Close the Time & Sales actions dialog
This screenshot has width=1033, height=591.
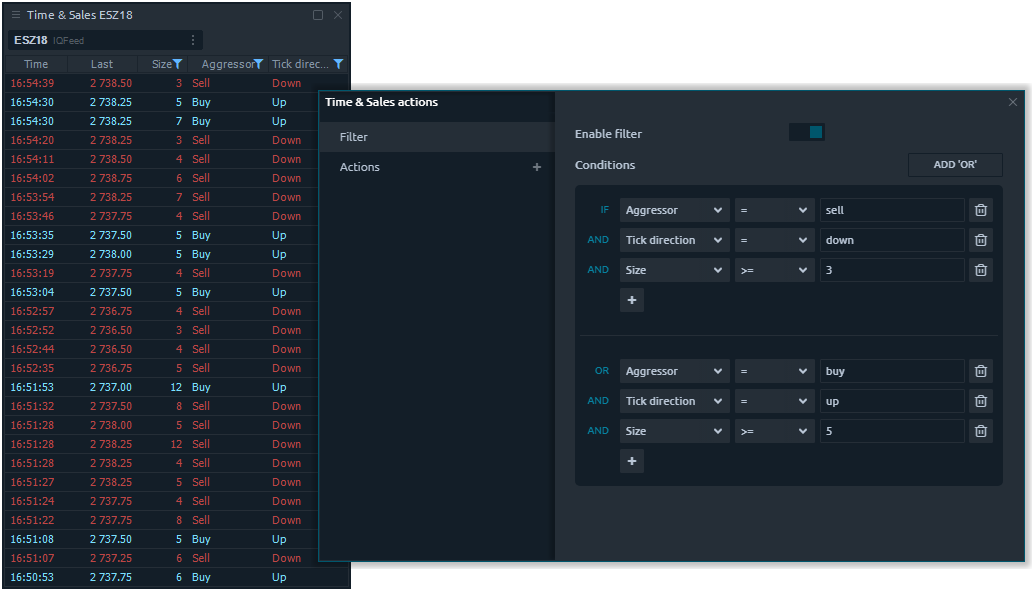[1013, 102]
